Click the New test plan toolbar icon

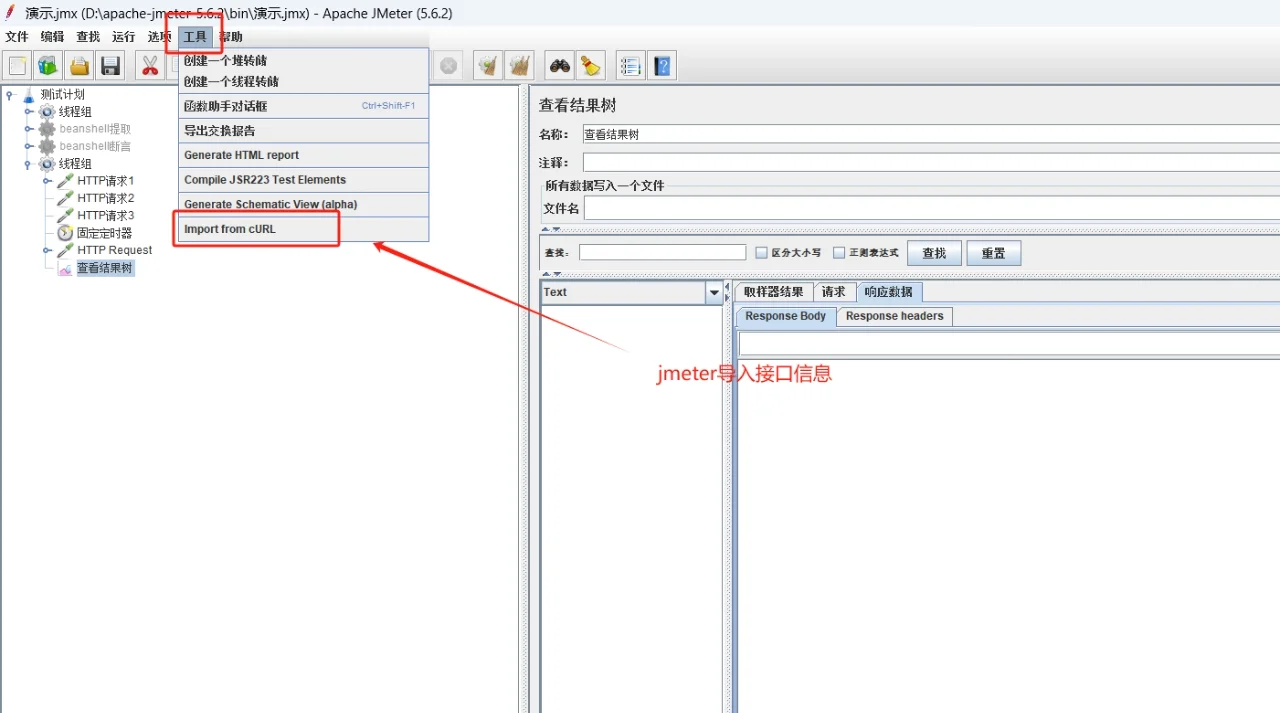click(18, 66)
